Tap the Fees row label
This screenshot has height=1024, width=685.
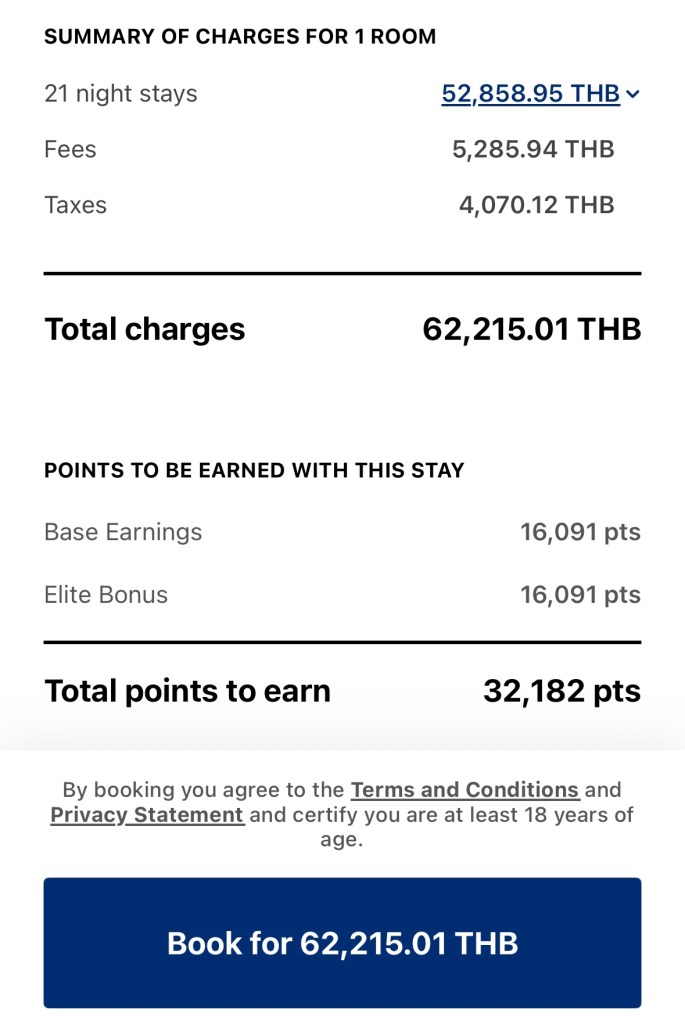70,150
